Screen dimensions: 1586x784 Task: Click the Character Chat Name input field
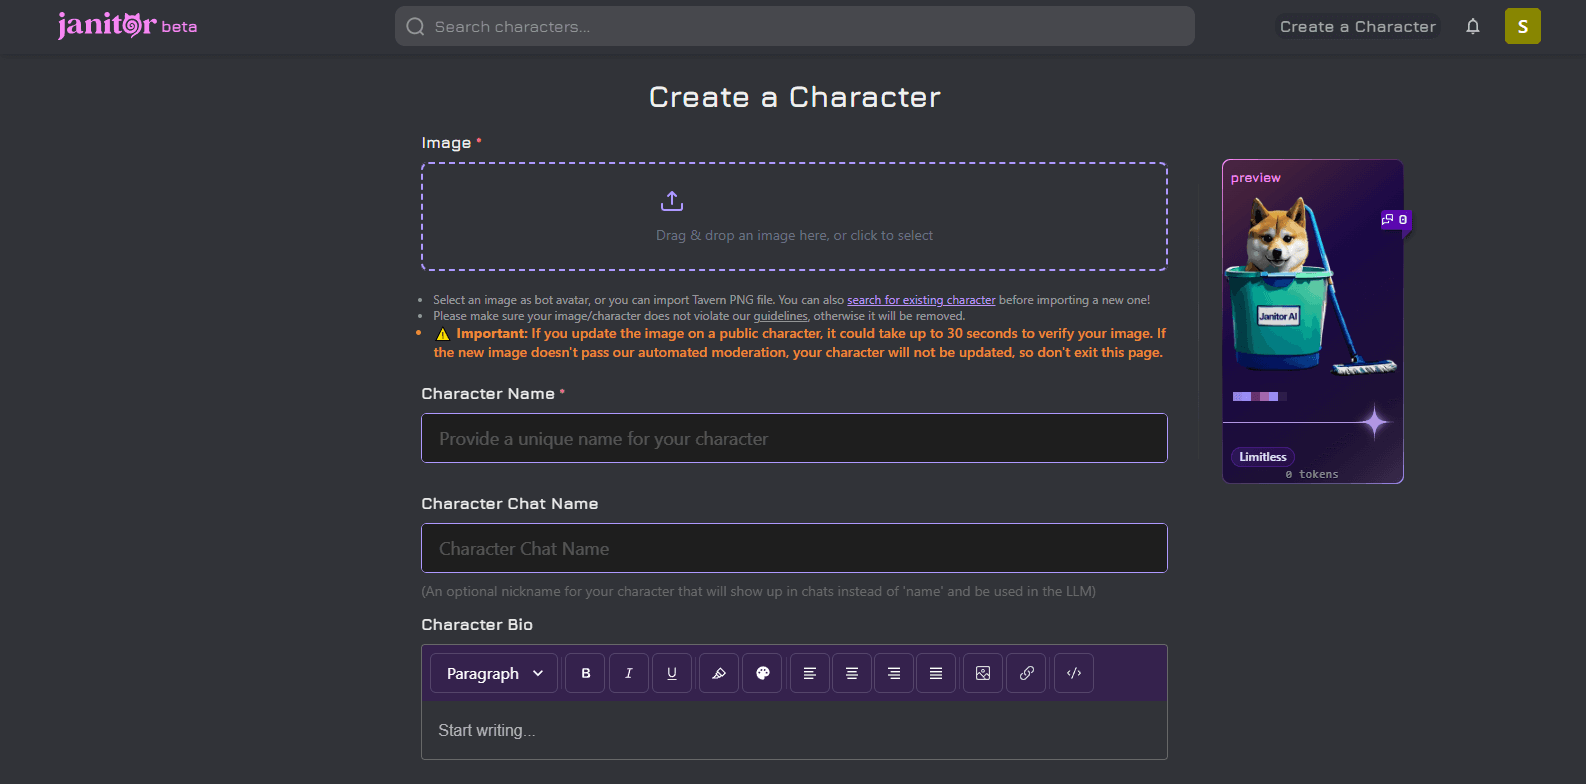pyautogui.click(x=794, y=548)
